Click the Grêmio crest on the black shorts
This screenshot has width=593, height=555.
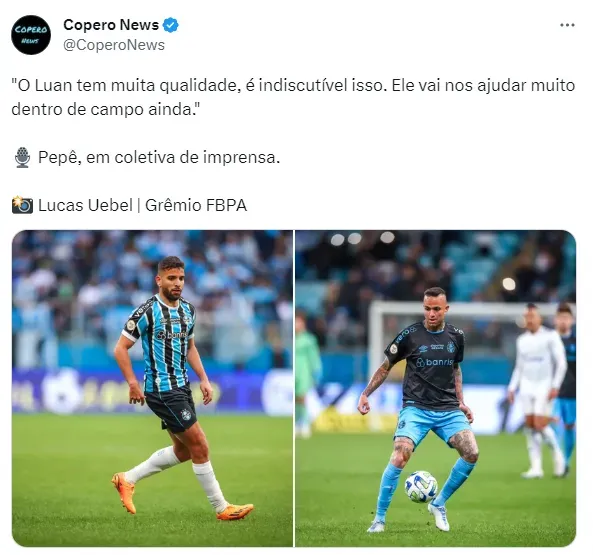186,415
